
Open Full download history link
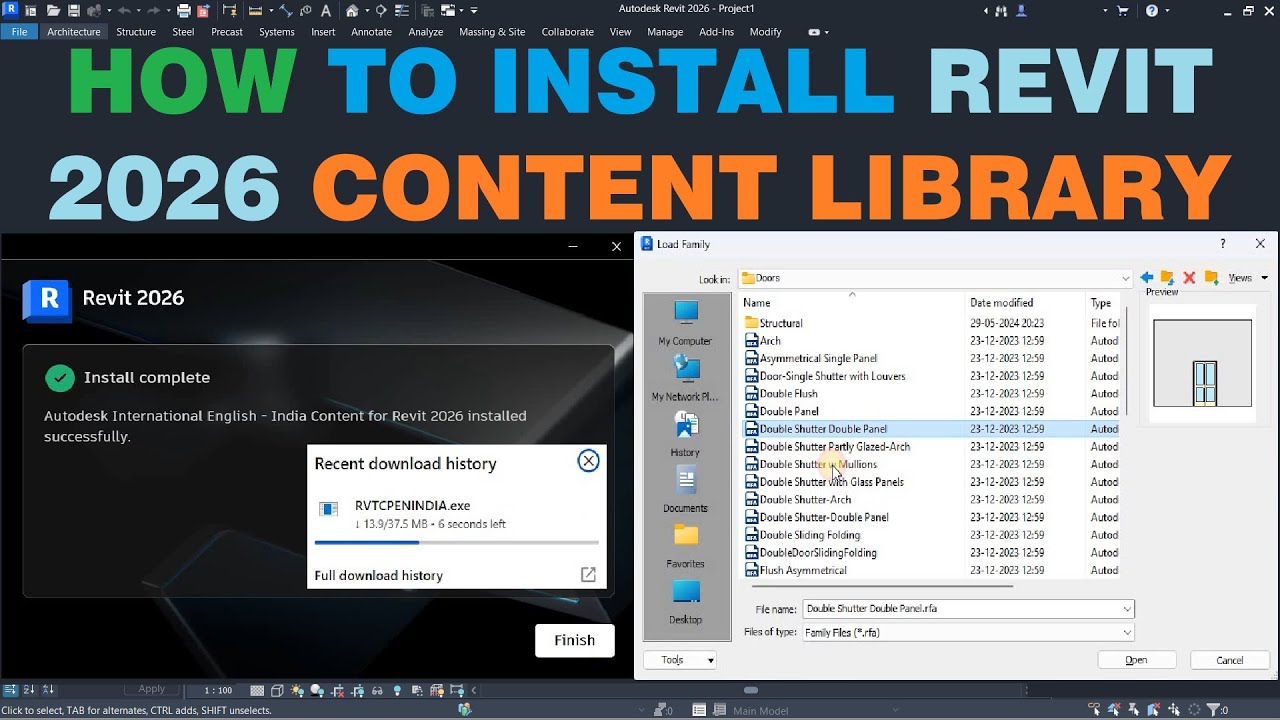point(378,575)
